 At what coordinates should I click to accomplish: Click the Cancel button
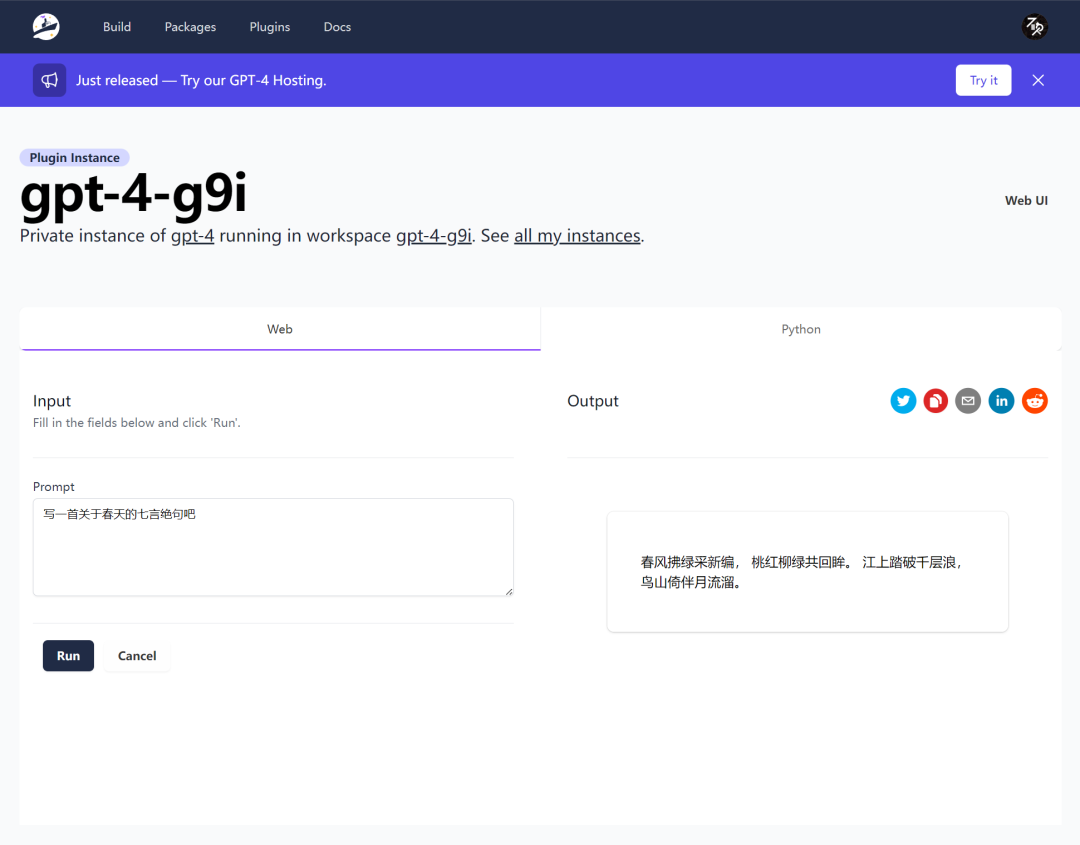click(137, 656)
